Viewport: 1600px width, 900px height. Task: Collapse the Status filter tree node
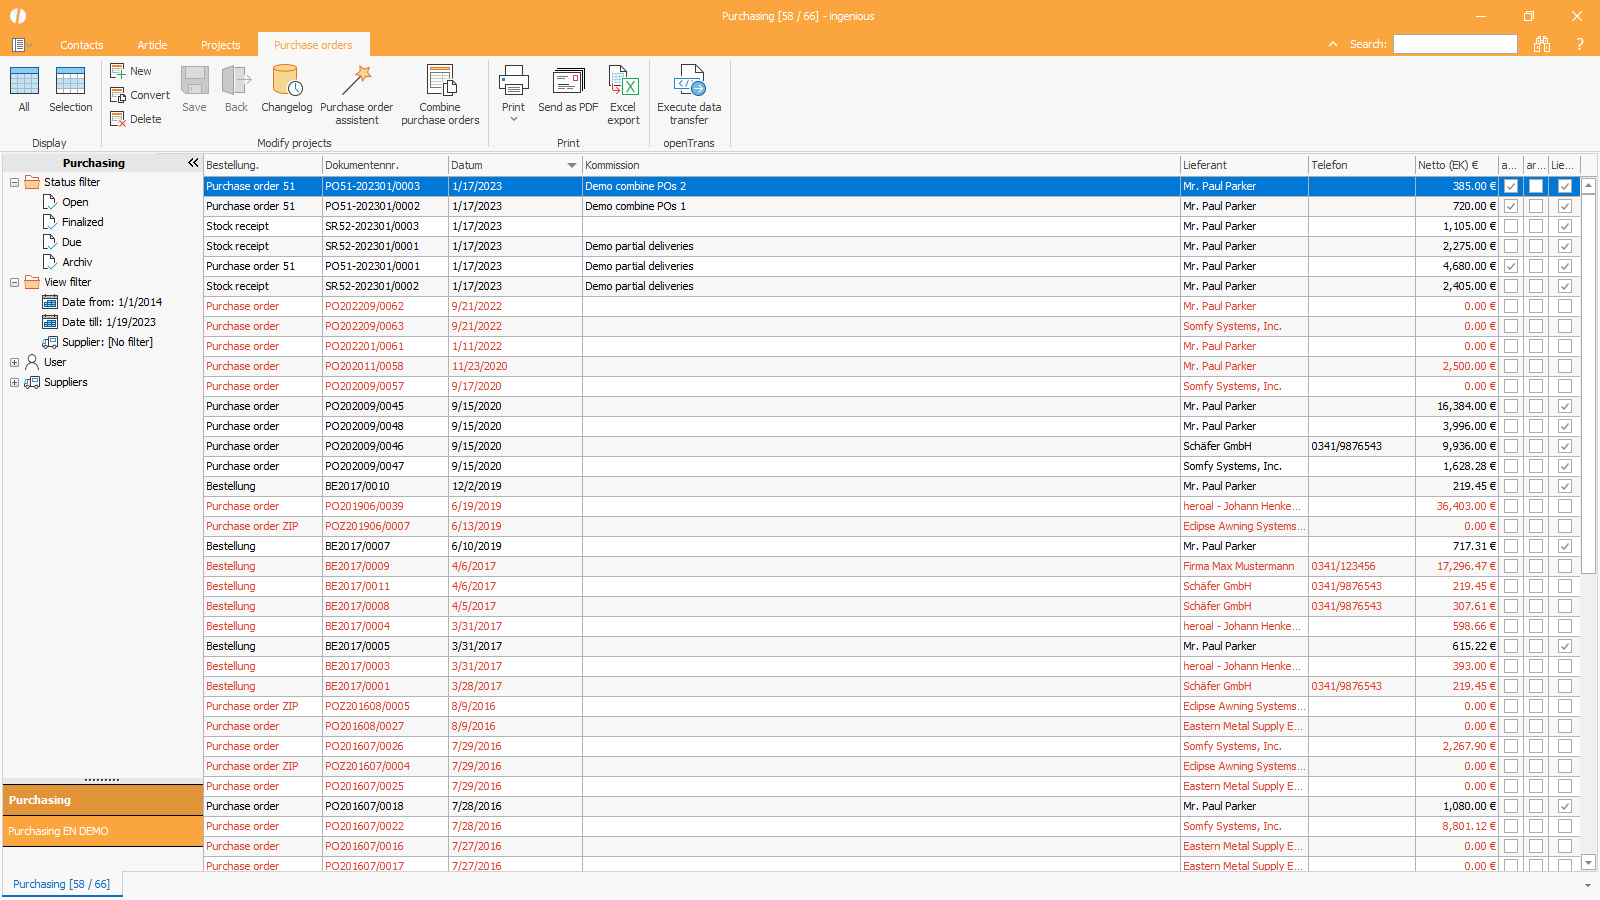14,182
